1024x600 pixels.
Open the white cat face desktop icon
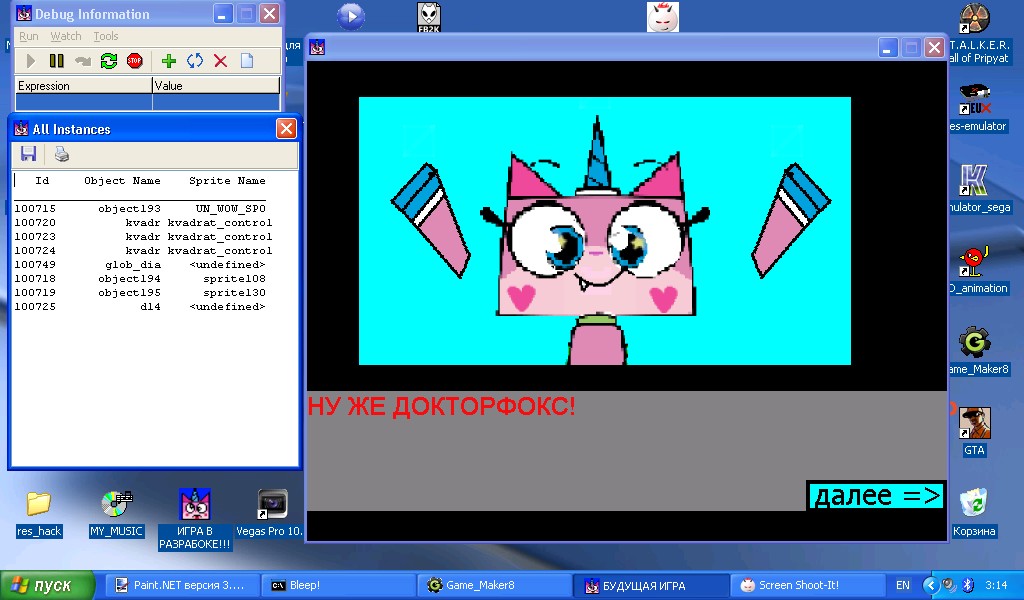[663, 16]
